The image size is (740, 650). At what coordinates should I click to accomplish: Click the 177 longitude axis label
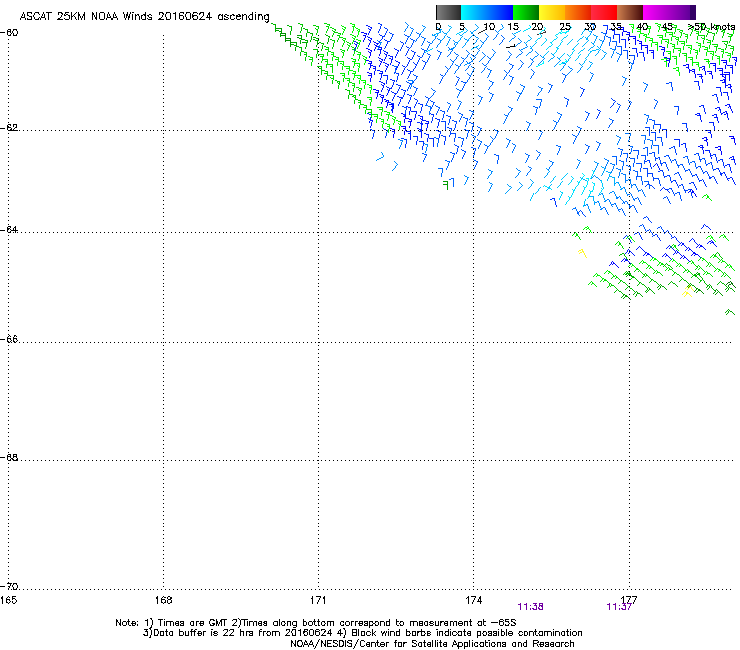629,600
